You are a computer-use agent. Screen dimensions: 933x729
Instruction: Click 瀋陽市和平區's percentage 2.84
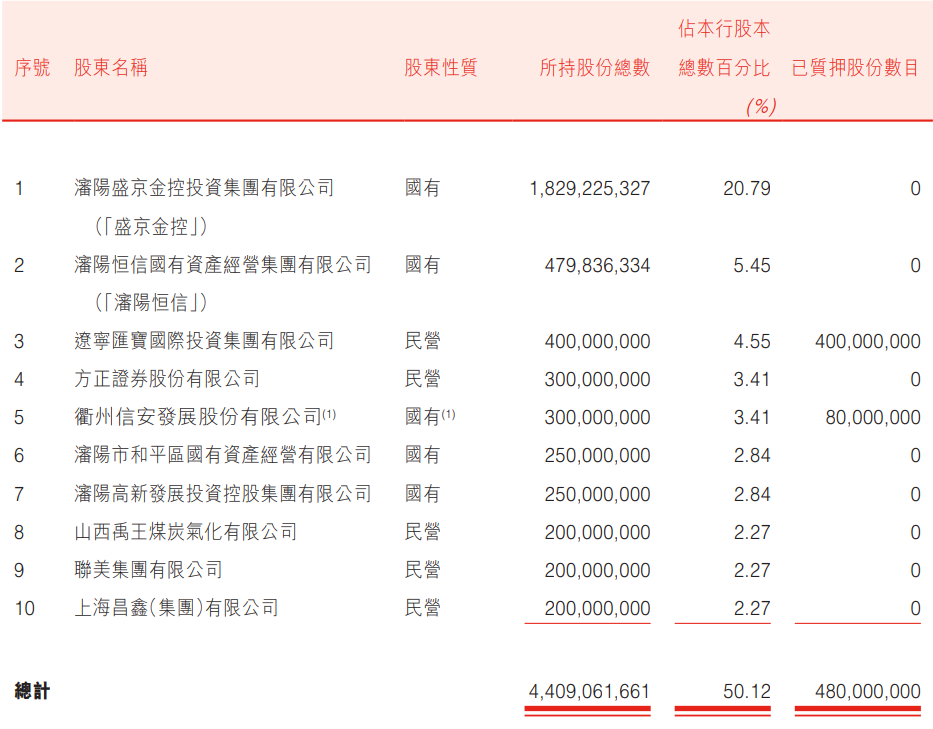click(752, 456)
